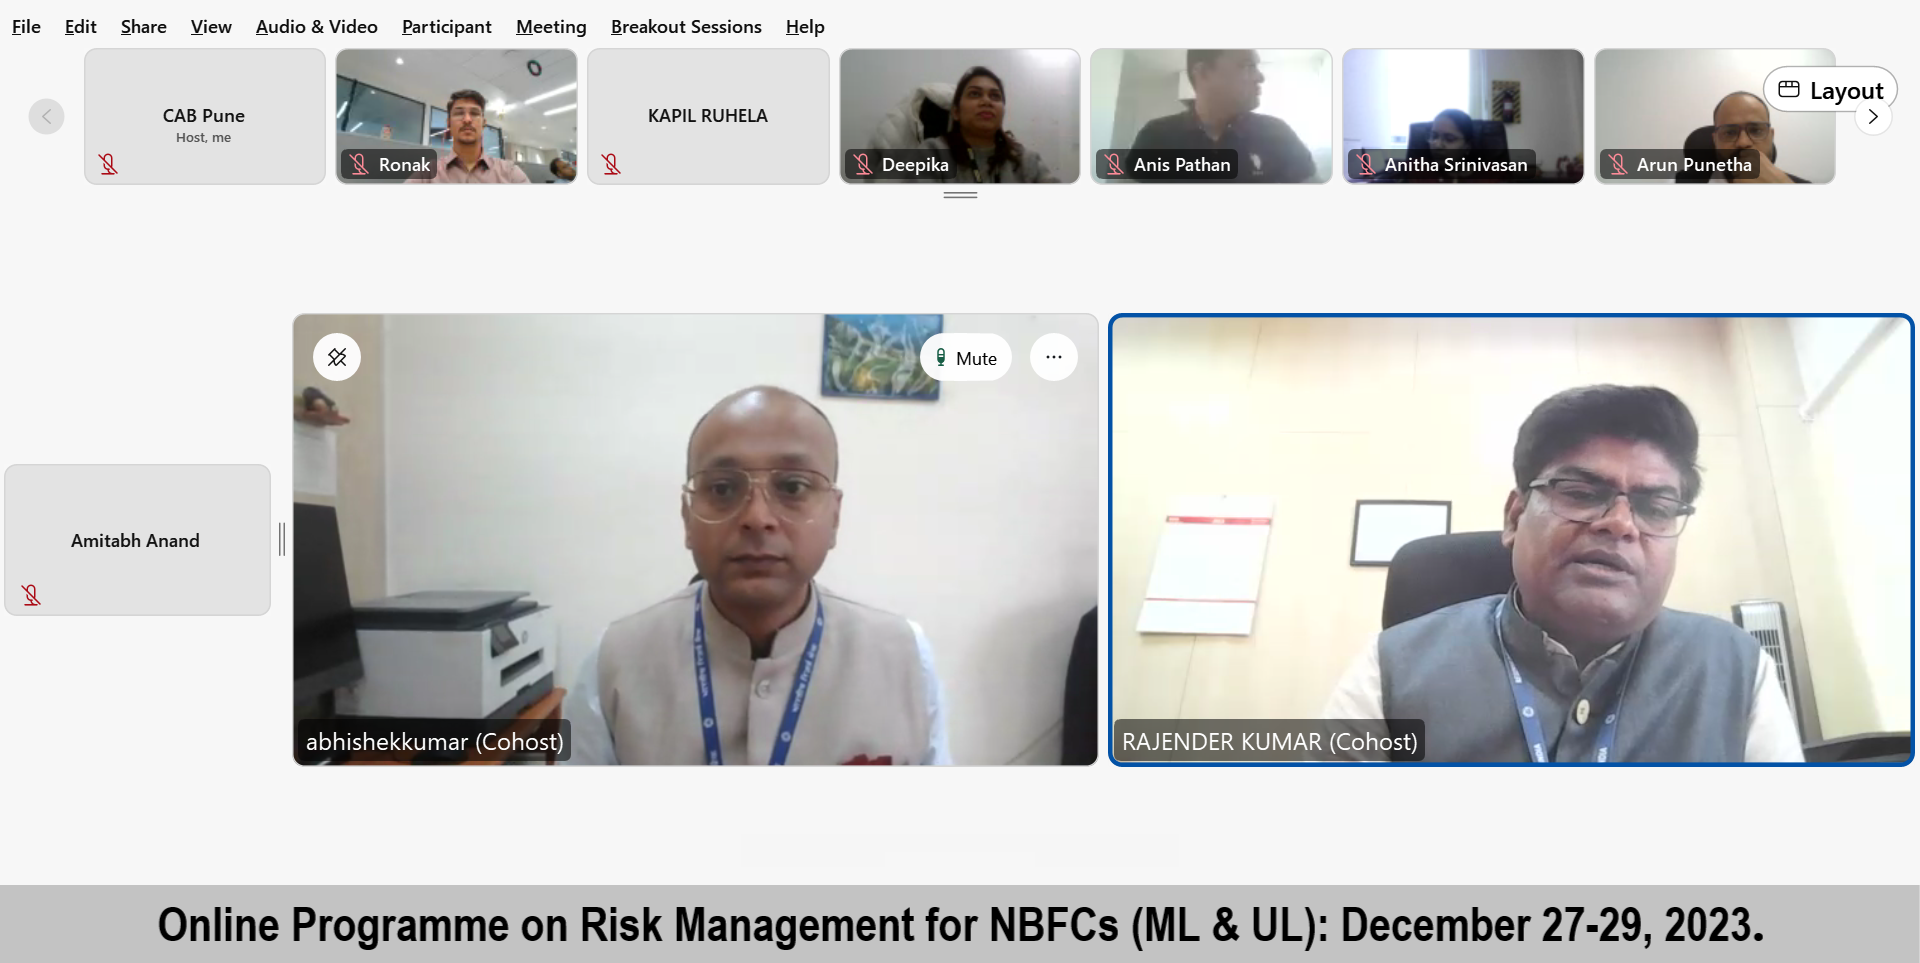The width and height of the screenshot is (1920, 963).
Task: Open the Audio & Video menu
Action: pyautogui.click(x=317, y=27)
